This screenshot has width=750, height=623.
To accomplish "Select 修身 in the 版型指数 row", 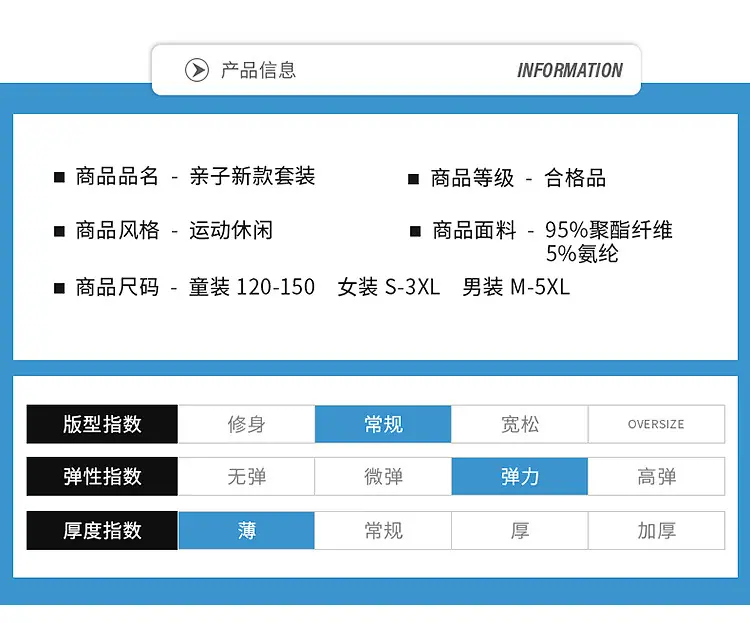I will [246, 424].
